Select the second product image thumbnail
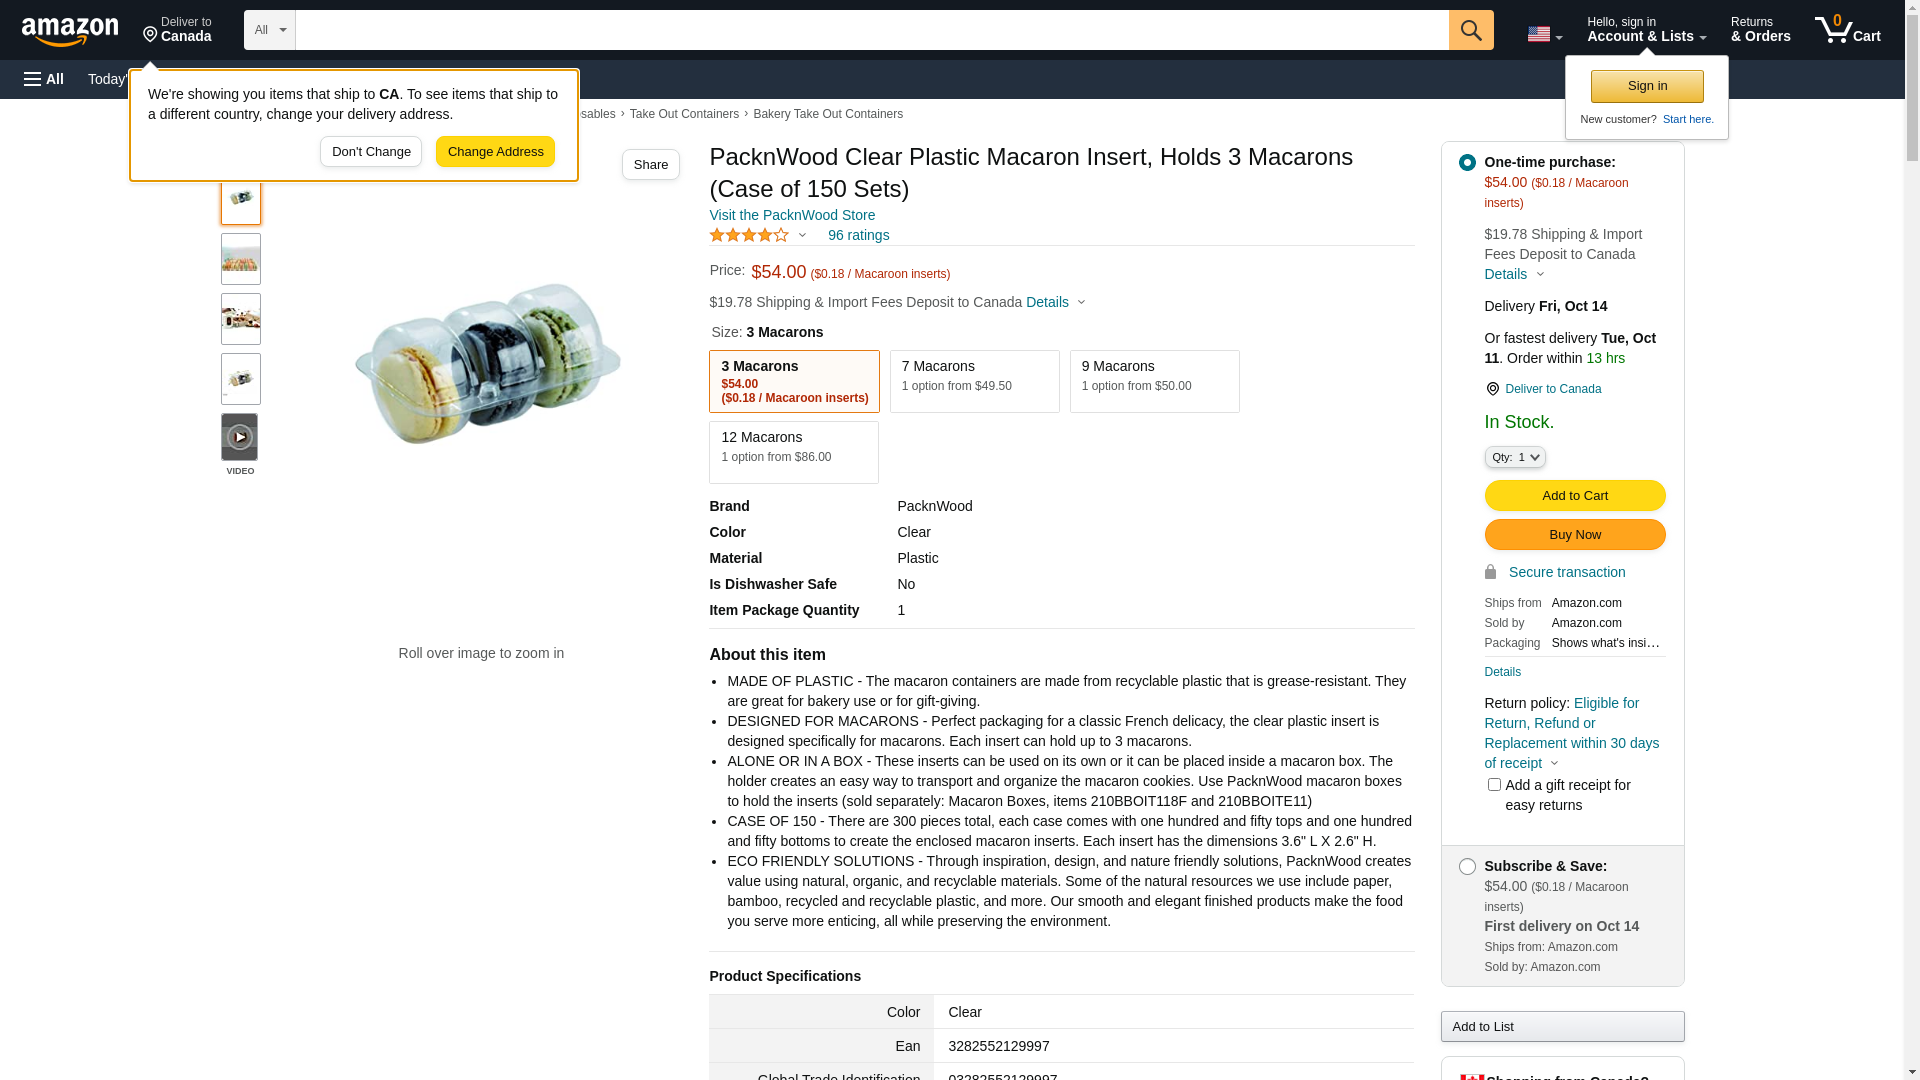The width and height of the screenshot is (1920, 1080). 240,260
